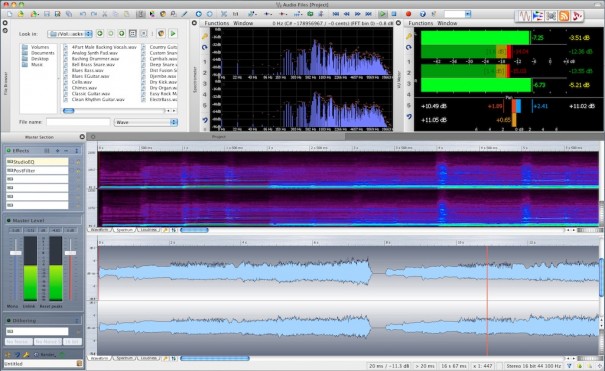Open the open-file toolbar dropdown arrow

(38, 14)
